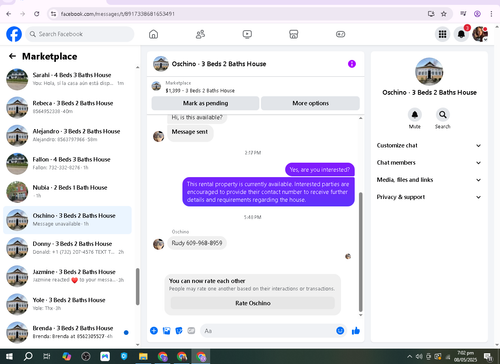Open Brenda 3 Beds 2 Baths conversation
500x364 pixels.
tap(67, 332)
